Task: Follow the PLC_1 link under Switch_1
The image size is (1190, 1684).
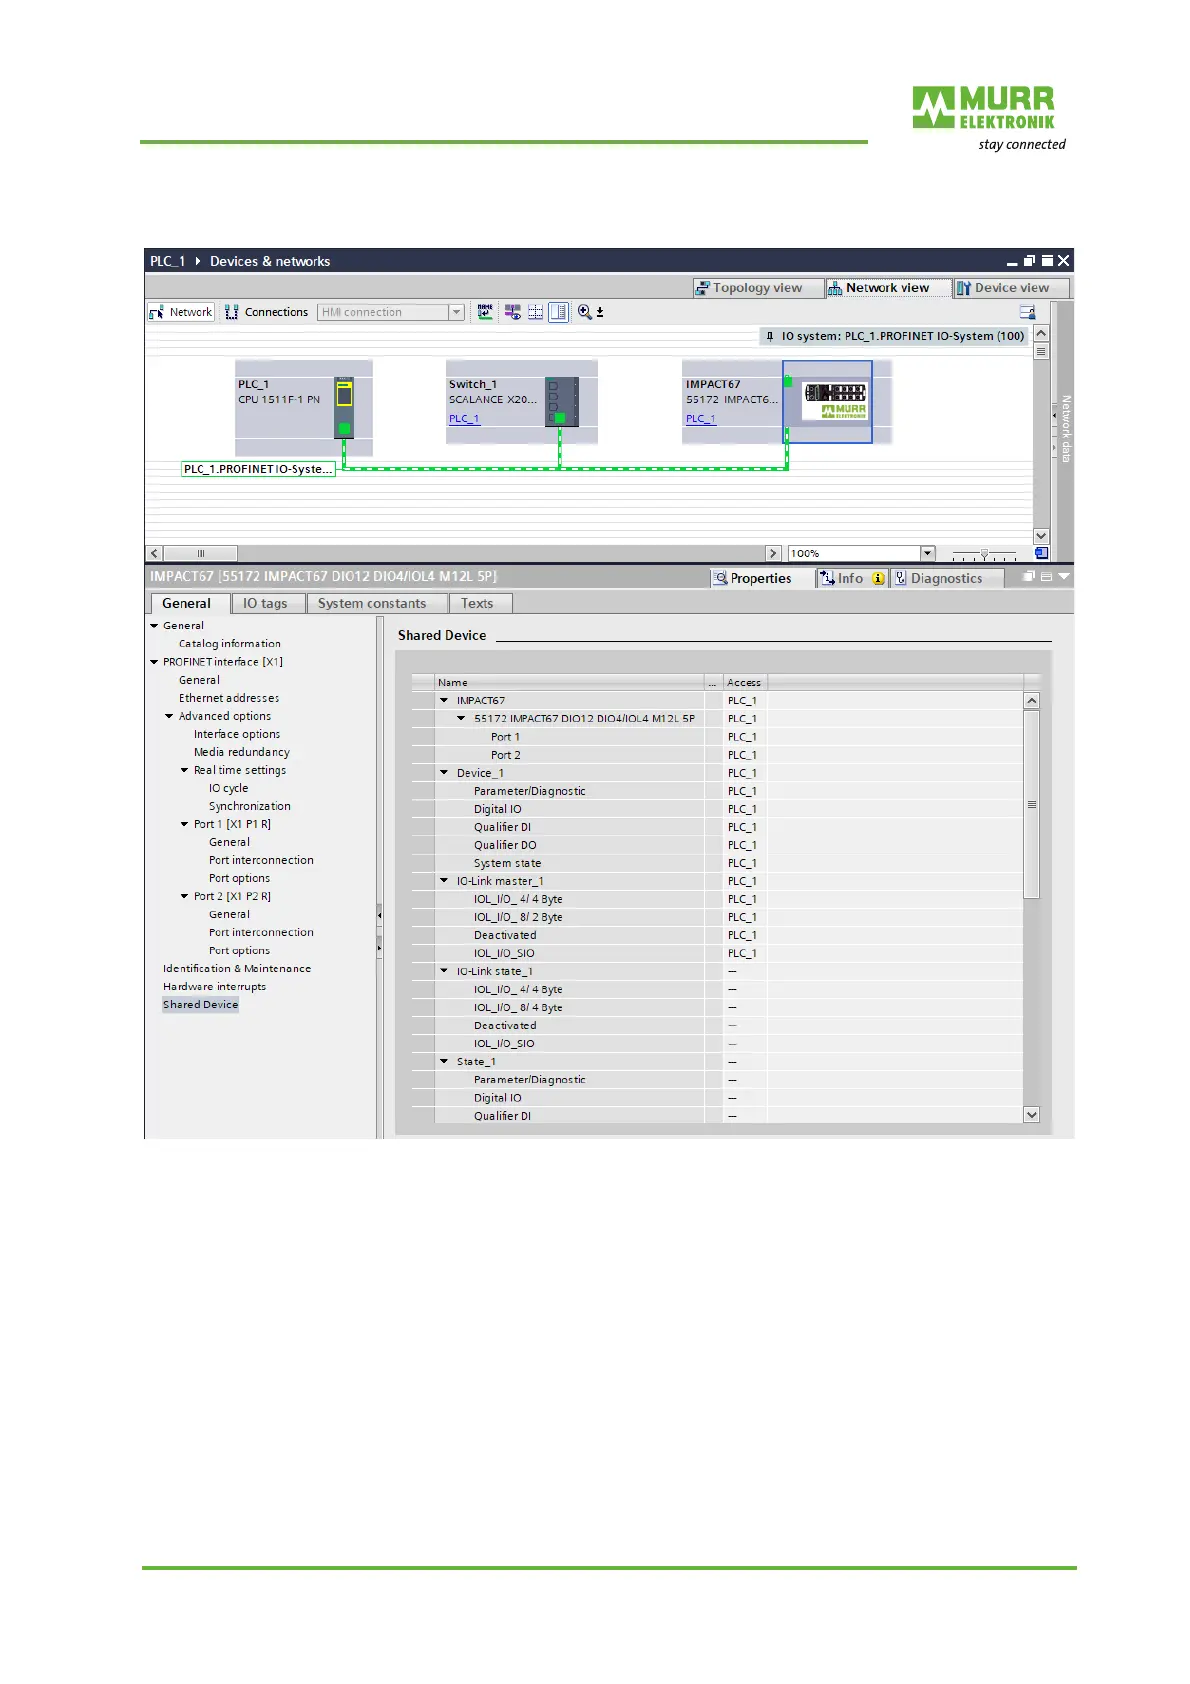Action: pyautogui.click(x=464, y=419)
